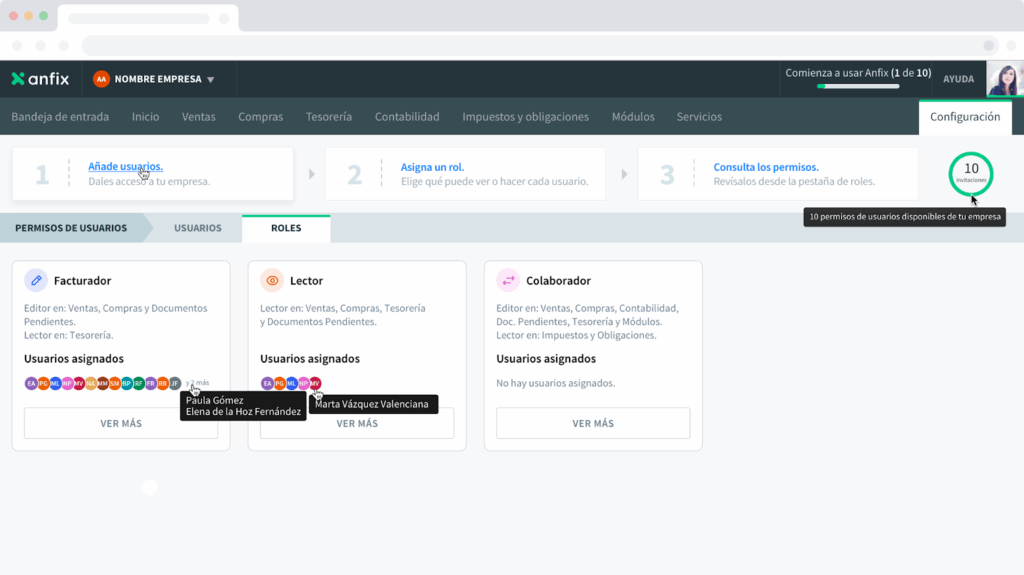Expand "y 2 más" users in Facturador
The image size is (1024, 575).
198,383
